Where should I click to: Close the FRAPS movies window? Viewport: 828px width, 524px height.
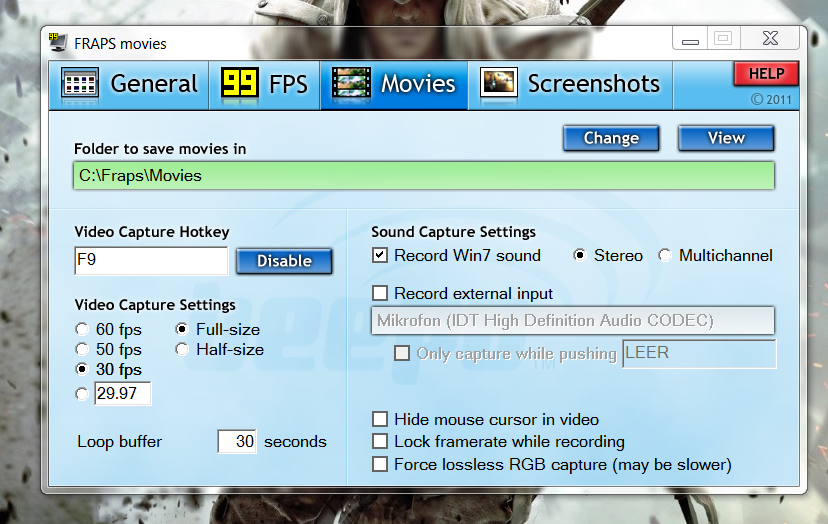[770, 38]
